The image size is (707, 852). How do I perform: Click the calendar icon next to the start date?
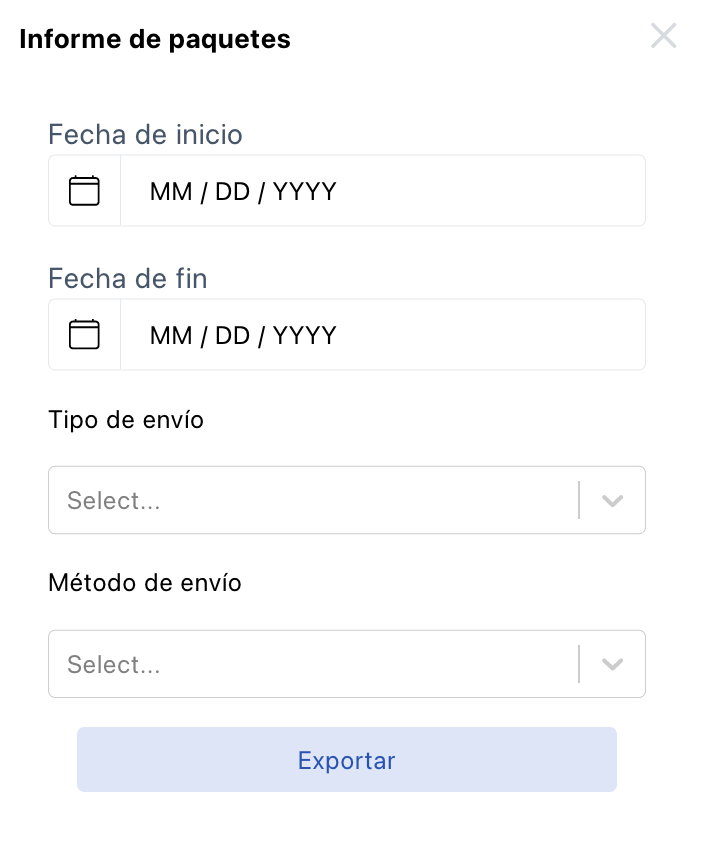84,190
